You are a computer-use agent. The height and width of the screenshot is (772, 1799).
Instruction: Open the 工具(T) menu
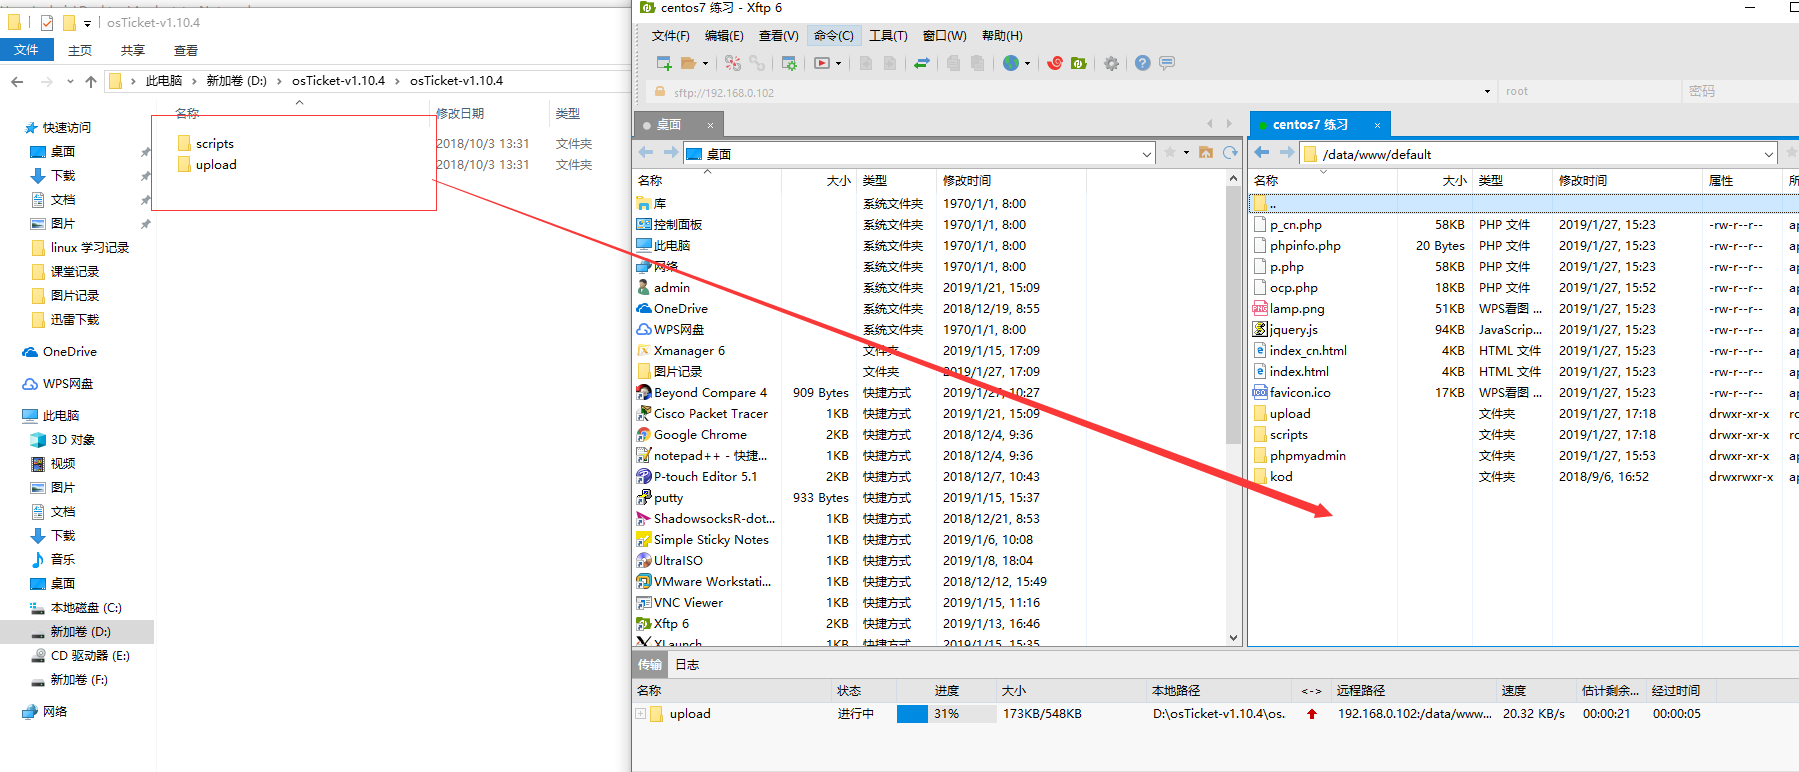click(x=888, y=35)
